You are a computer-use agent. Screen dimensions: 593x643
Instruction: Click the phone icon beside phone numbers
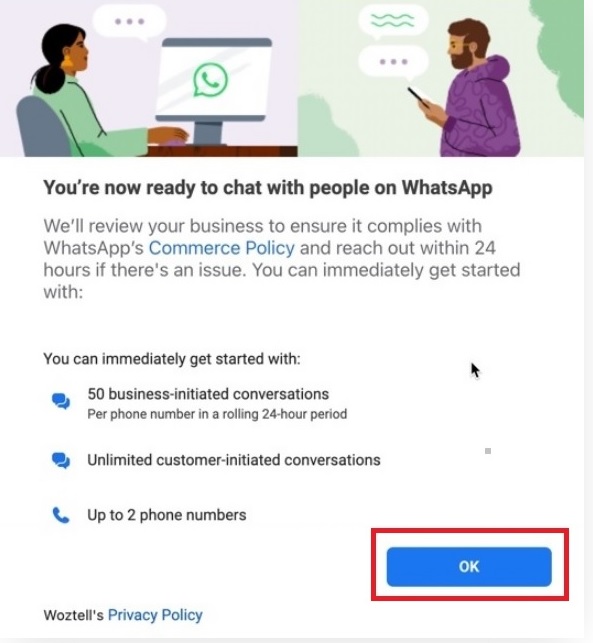[x=61, y=515]
